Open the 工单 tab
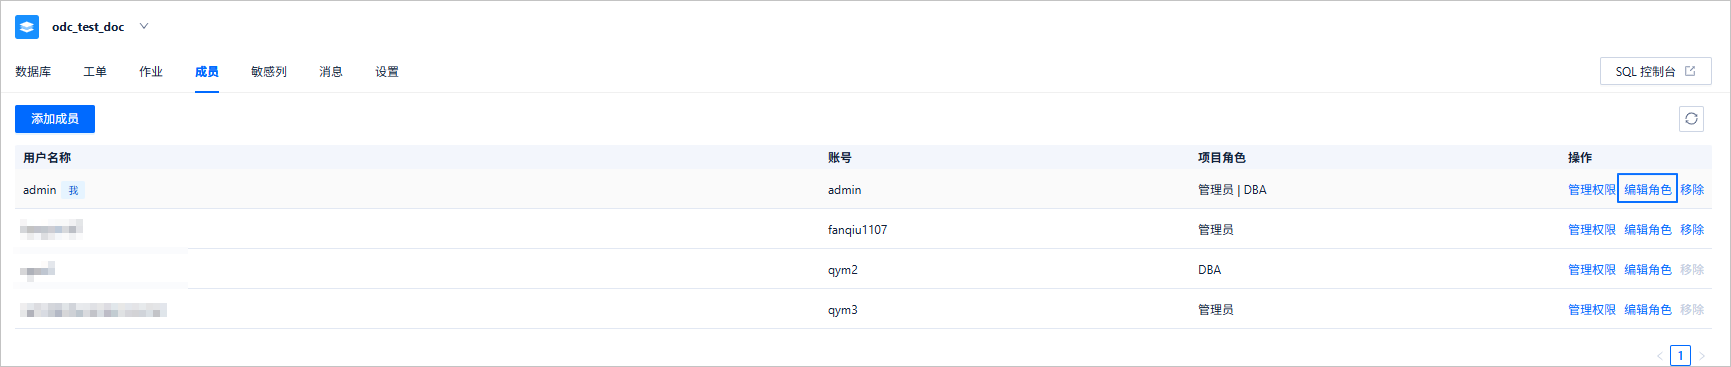The width and height of the screenshot is (1731, 367). point(95,72)
